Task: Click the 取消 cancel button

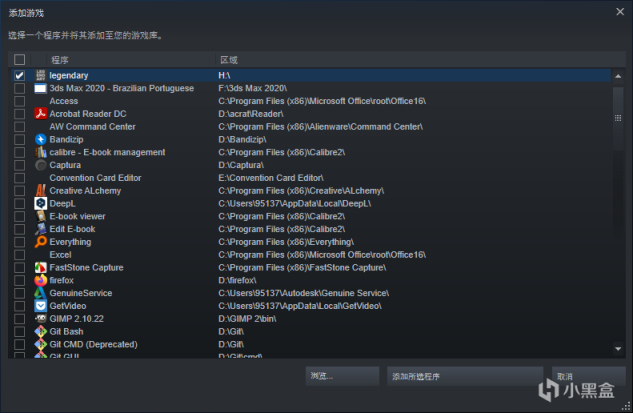Action: (x=589, y=376)
